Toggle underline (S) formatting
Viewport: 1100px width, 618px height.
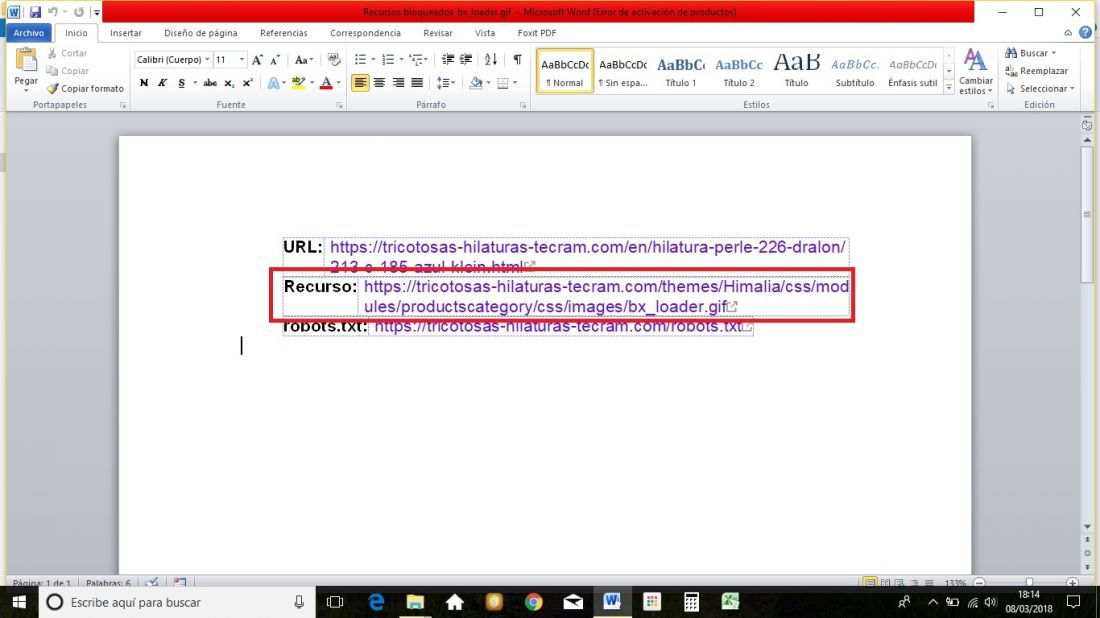[182, 83]
